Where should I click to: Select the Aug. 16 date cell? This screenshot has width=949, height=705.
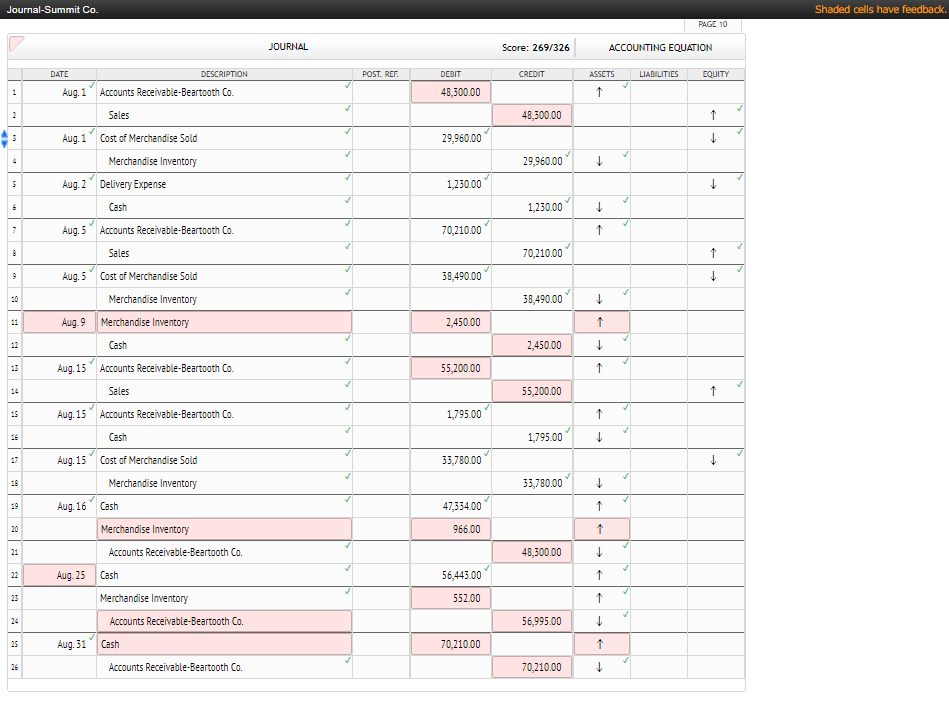point(59,506)
